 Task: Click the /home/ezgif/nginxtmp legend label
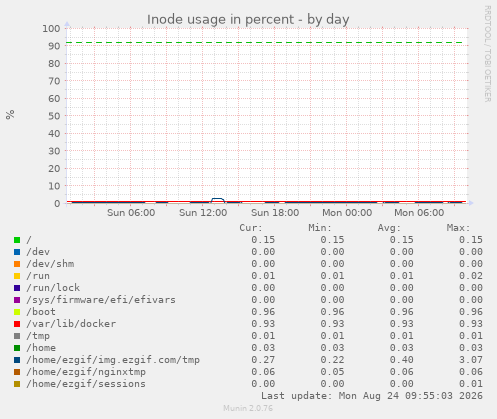[x=86, y=372]
